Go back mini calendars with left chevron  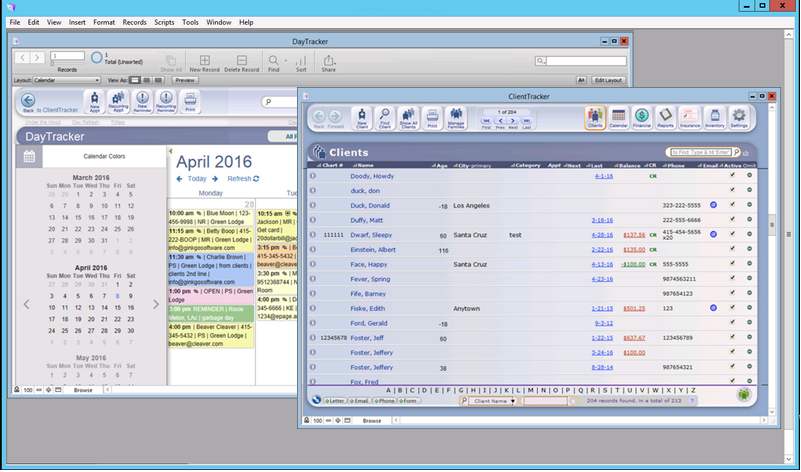[27, 304]
